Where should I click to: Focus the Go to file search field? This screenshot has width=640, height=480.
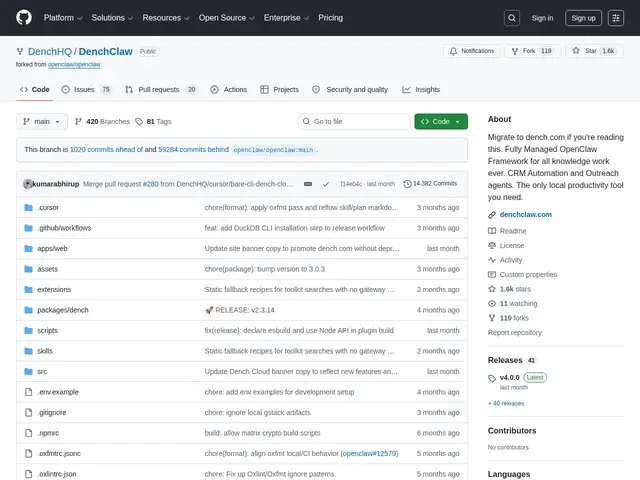point(354,122)
